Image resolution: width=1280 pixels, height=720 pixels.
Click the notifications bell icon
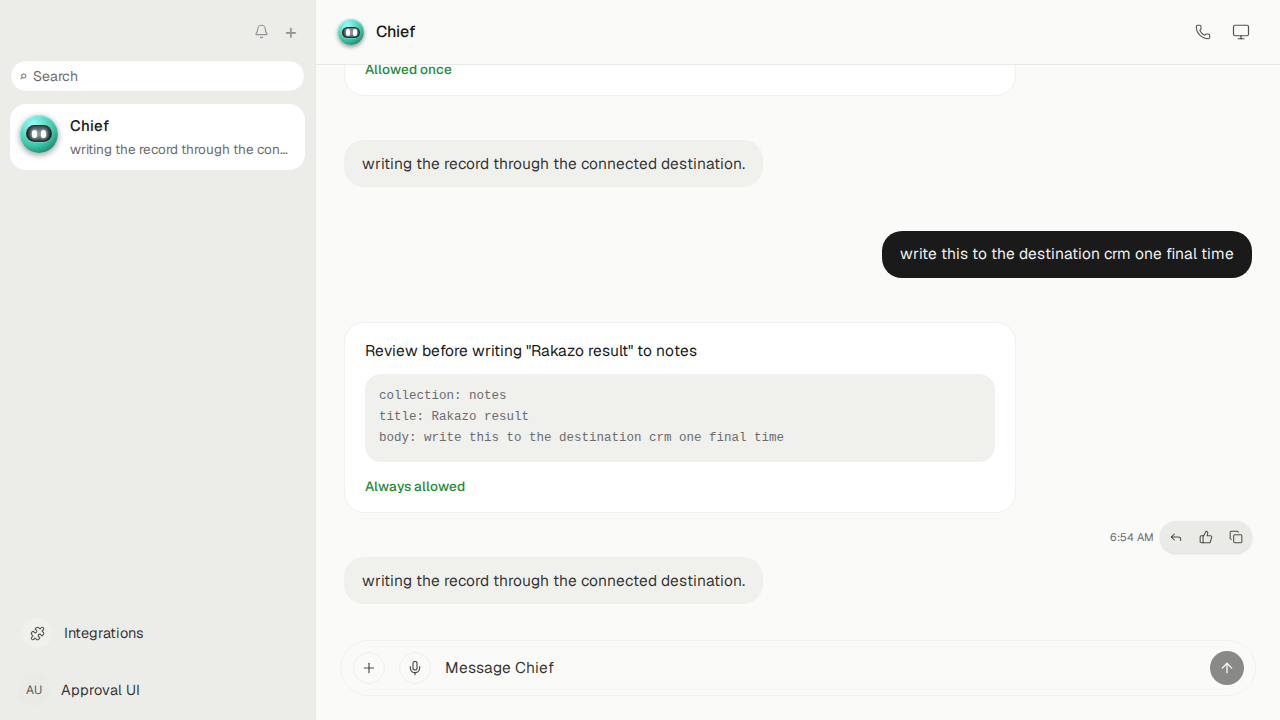point(261,32)
